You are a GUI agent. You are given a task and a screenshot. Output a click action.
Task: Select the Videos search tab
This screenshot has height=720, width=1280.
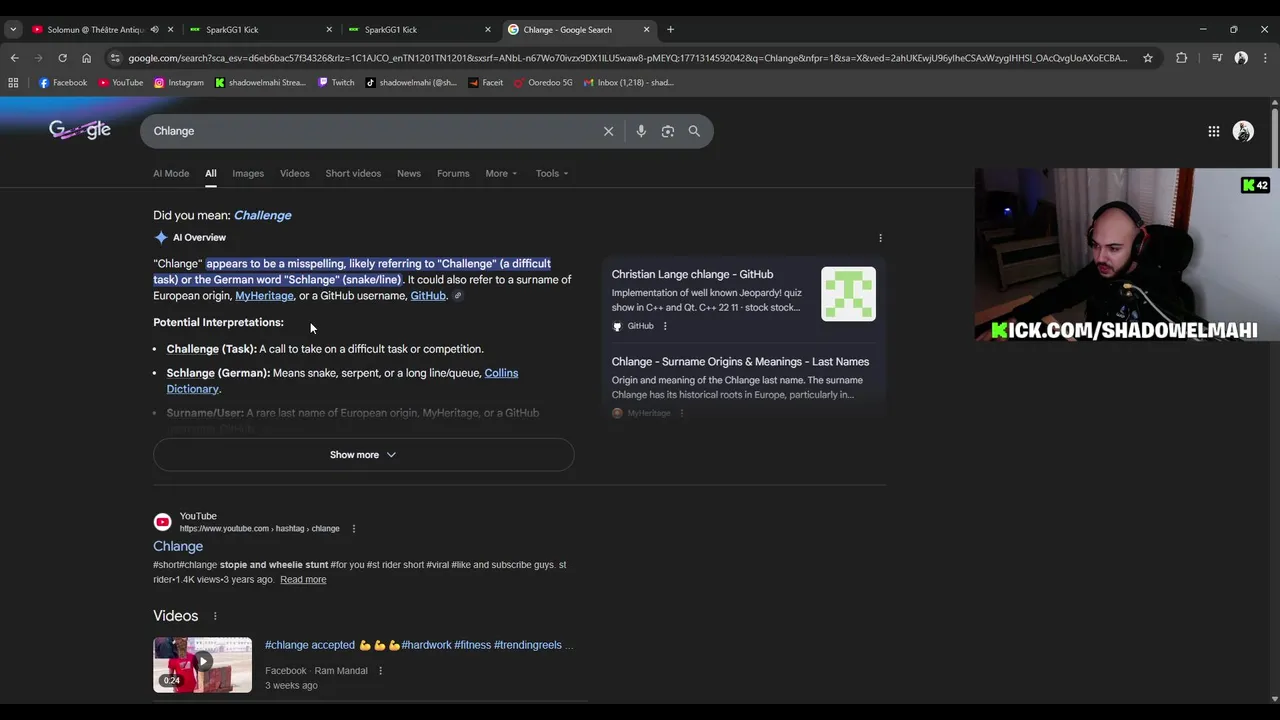point(294,173)
